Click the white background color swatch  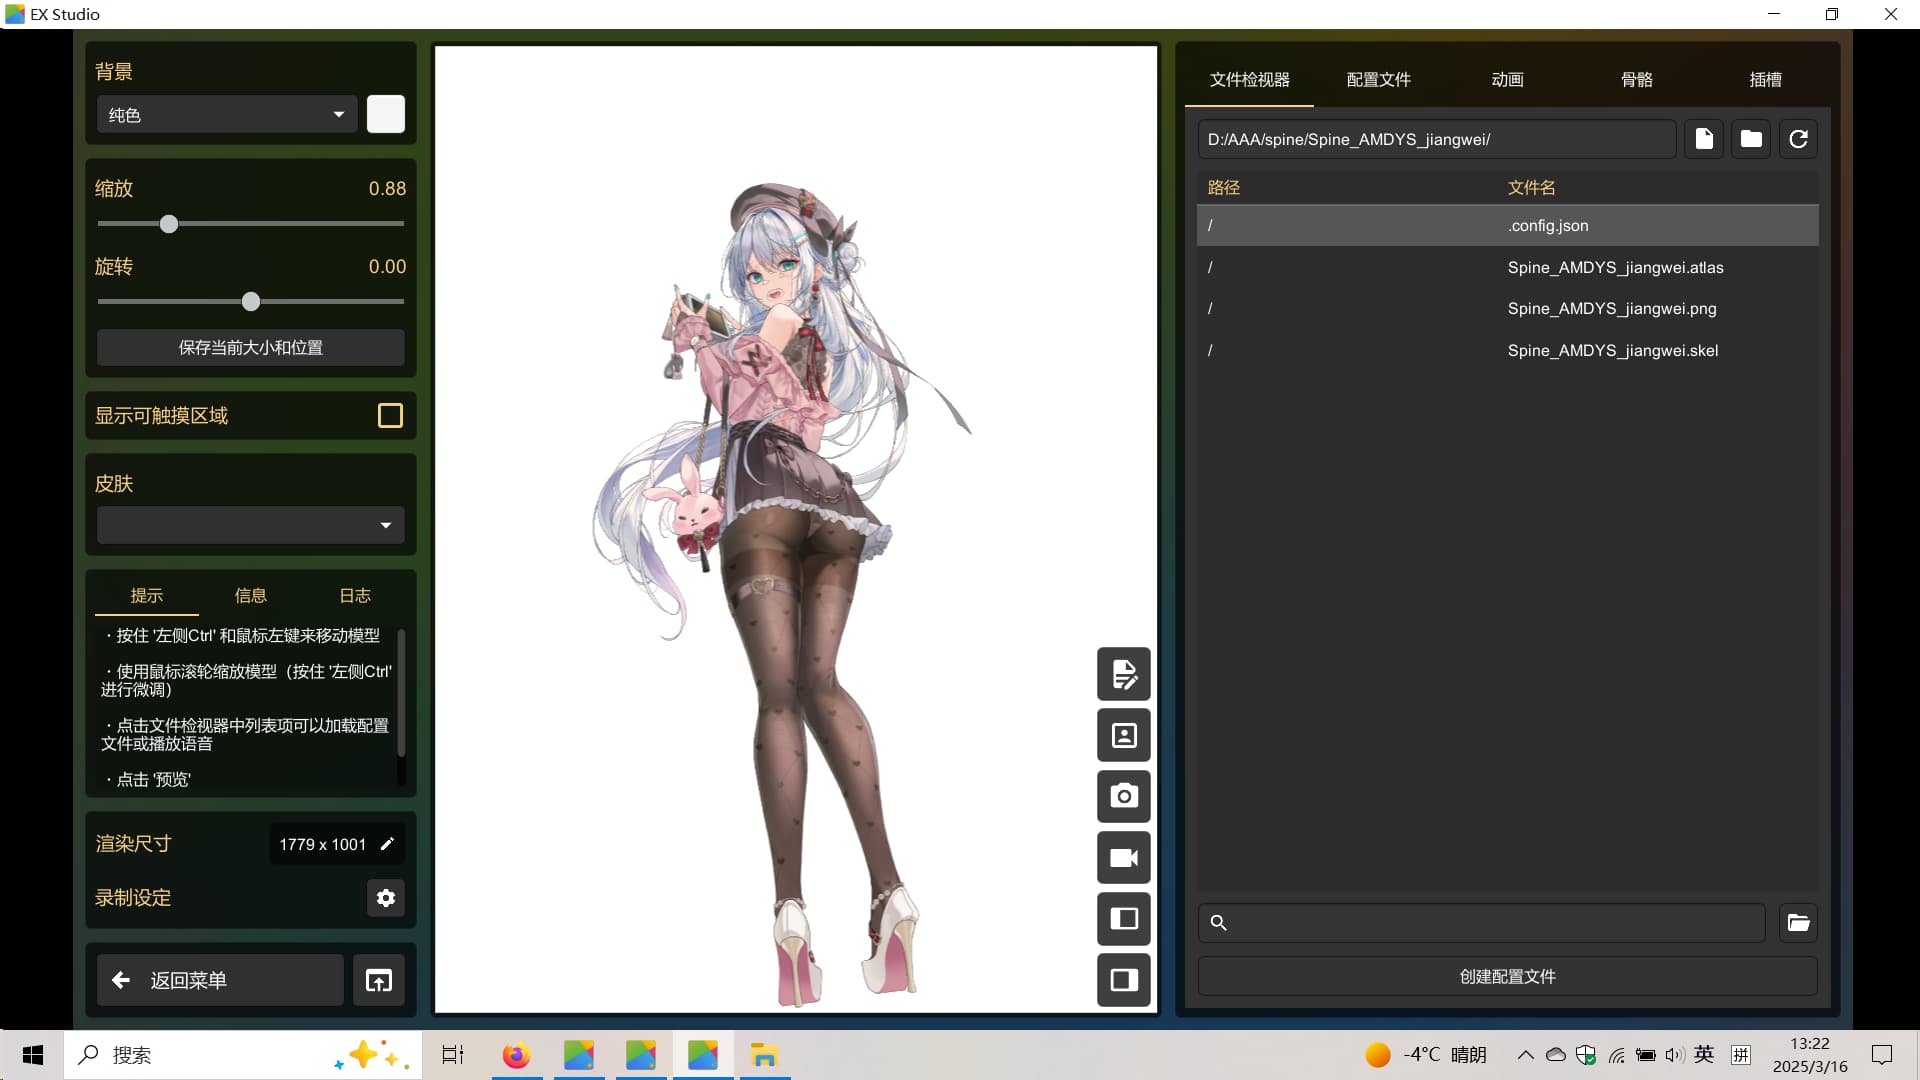coord(386,114)
